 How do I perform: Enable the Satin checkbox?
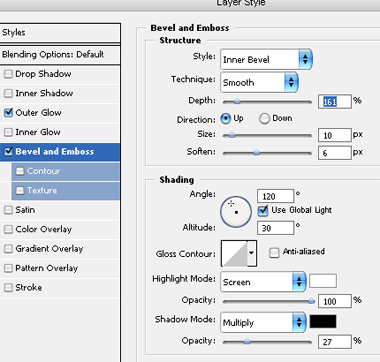pos(8,210)
